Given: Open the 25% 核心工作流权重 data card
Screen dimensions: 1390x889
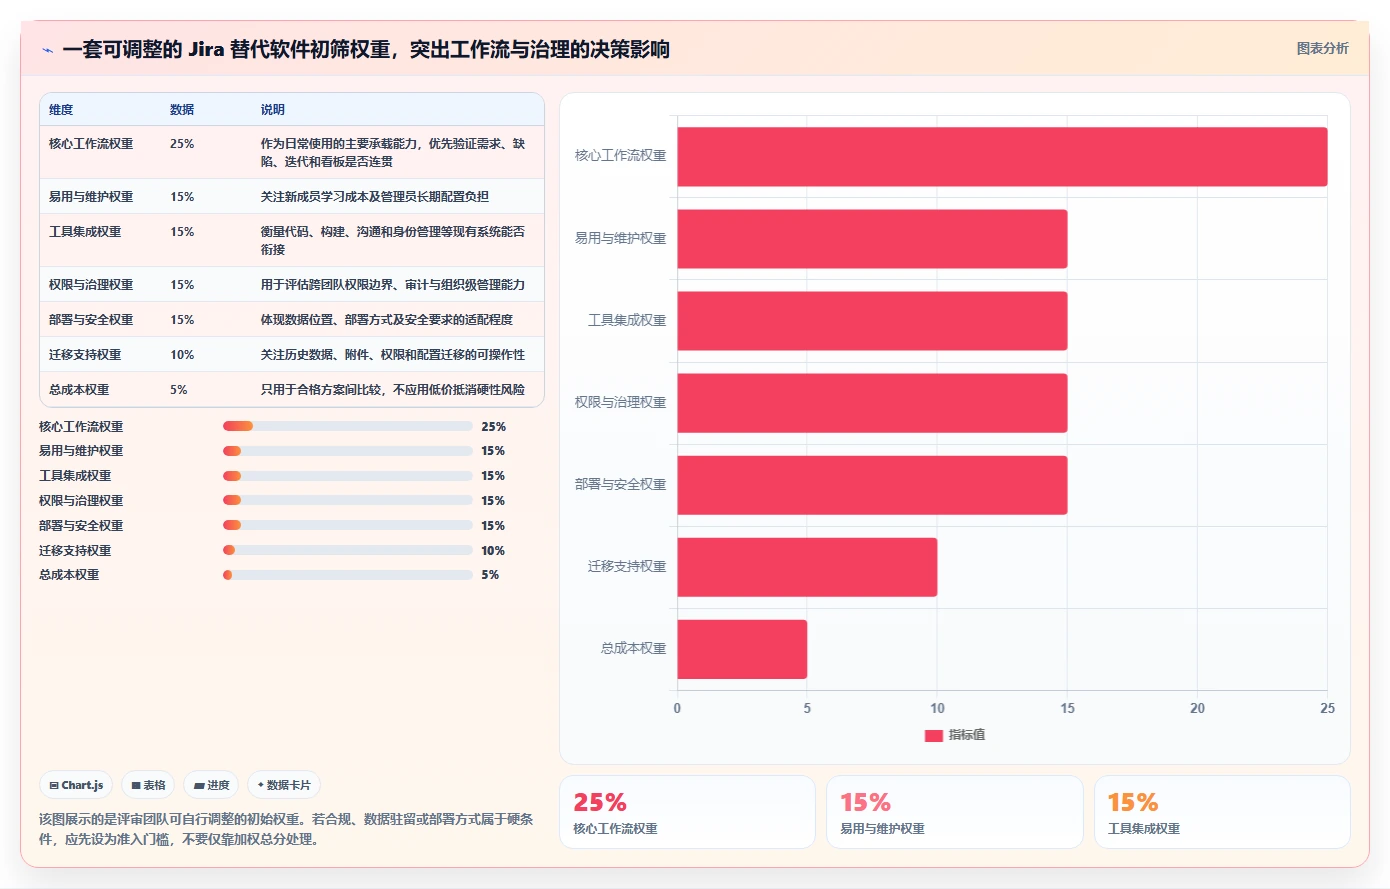Looking at the screenshot, I should tap(687, 812).
